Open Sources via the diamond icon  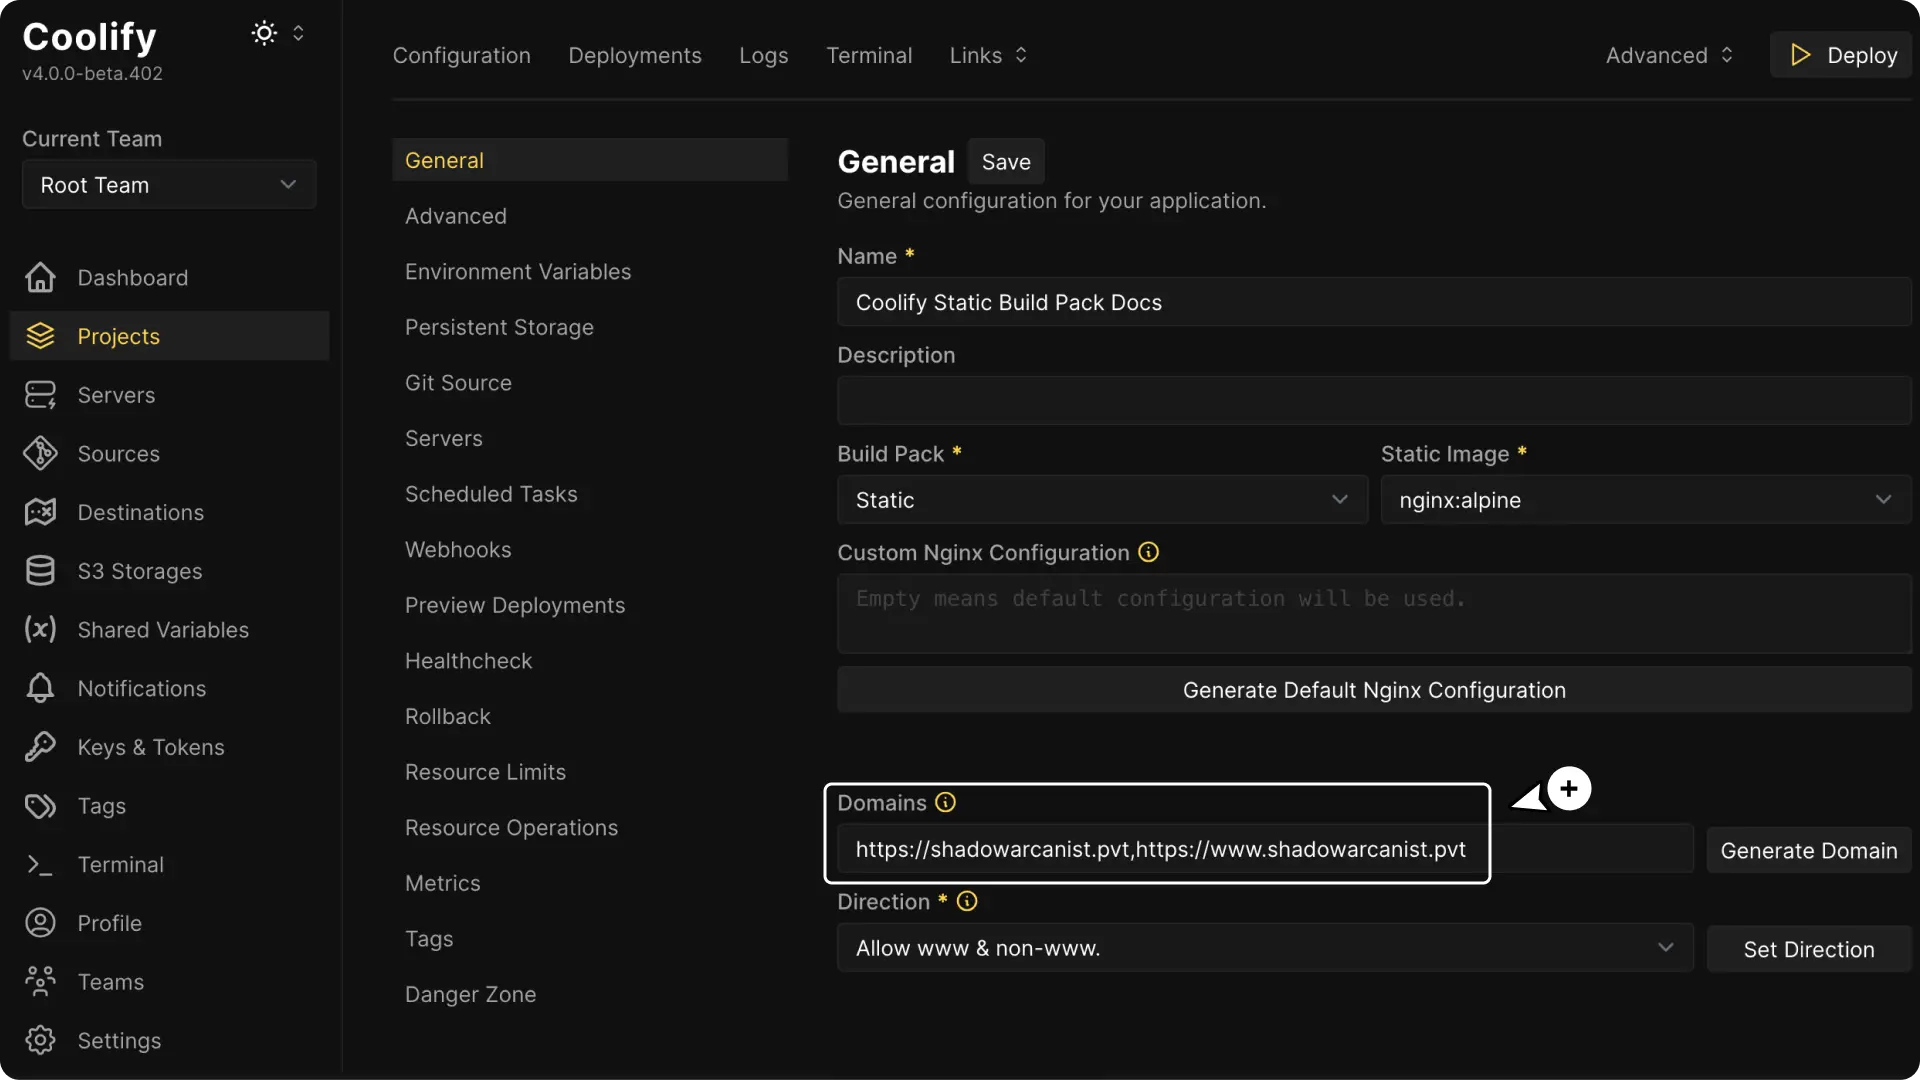pos(40,453)
